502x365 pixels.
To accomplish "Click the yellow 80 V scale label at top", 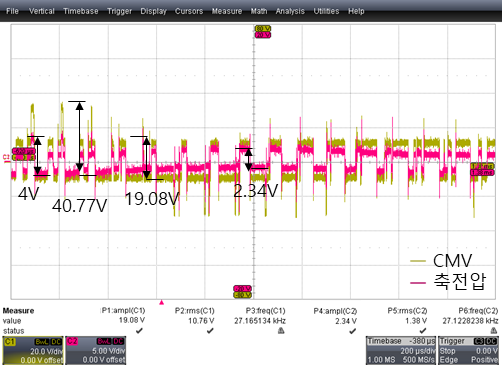I will [x=263, y=29].
